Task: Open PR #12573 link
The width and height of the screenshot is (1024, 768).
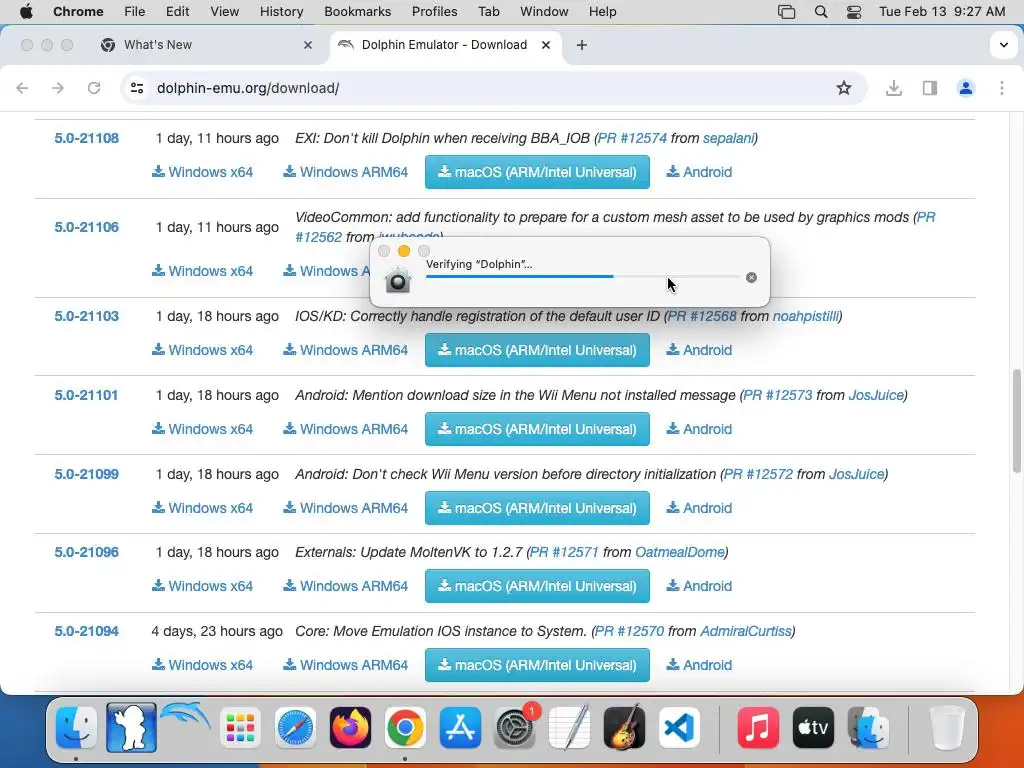Action: point(778,395)
